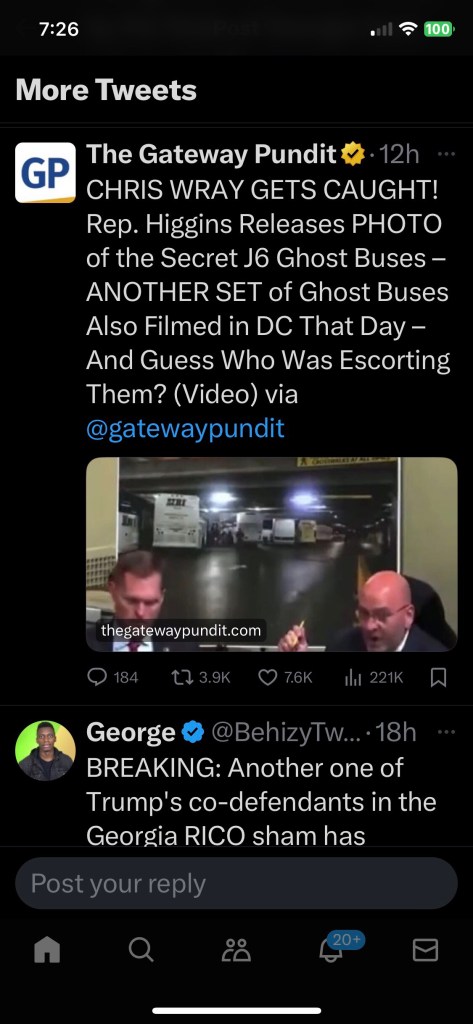Tap George's profile avatar
The width and height of the screenshot is (473, 1024).
click(45, 750)
